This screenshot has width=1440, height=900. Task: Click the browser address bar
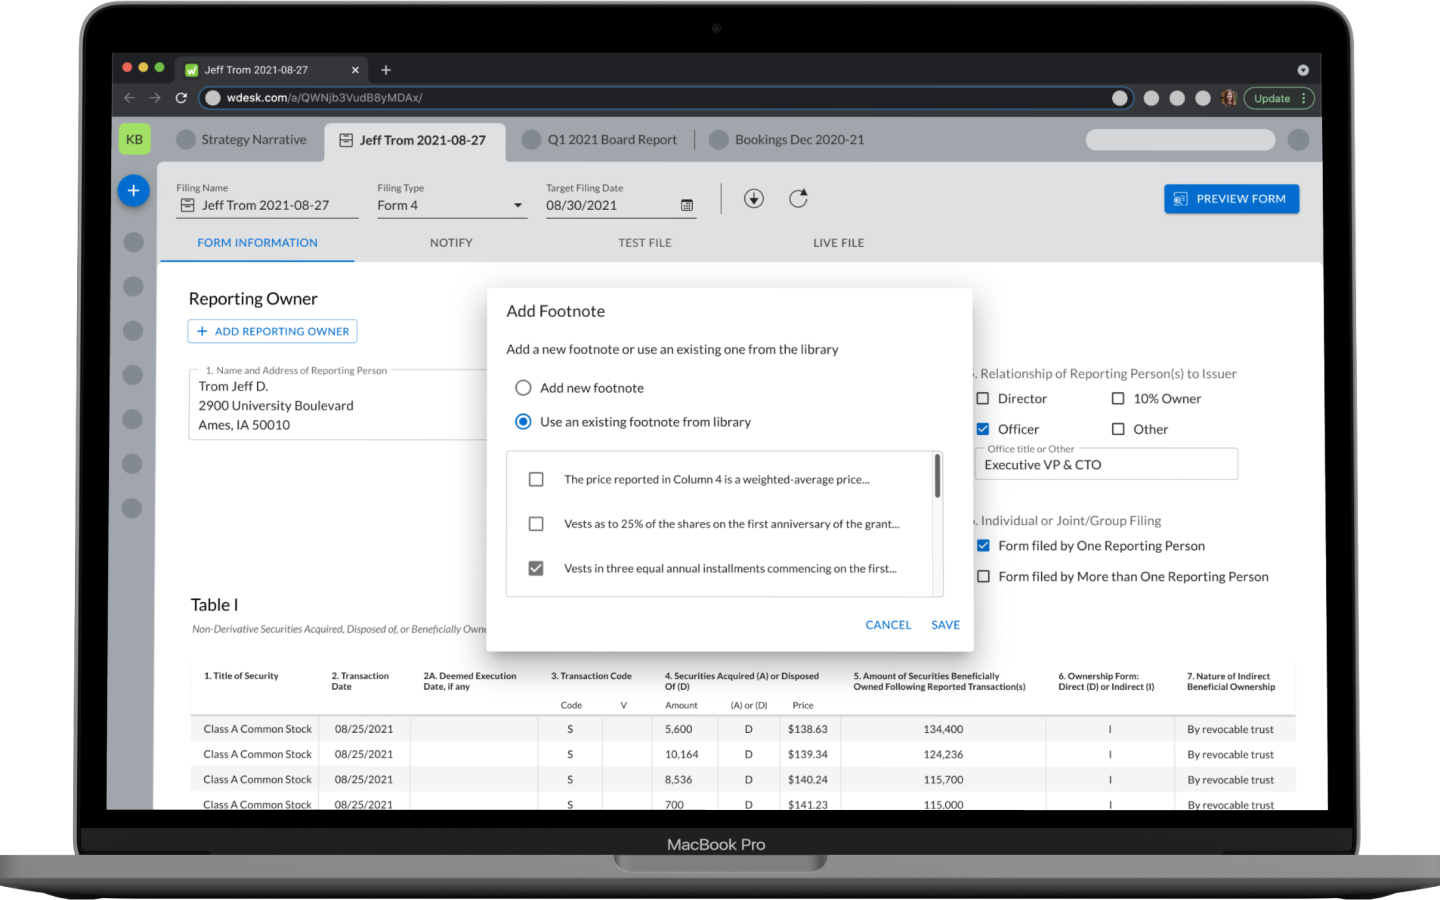(666, 98)
